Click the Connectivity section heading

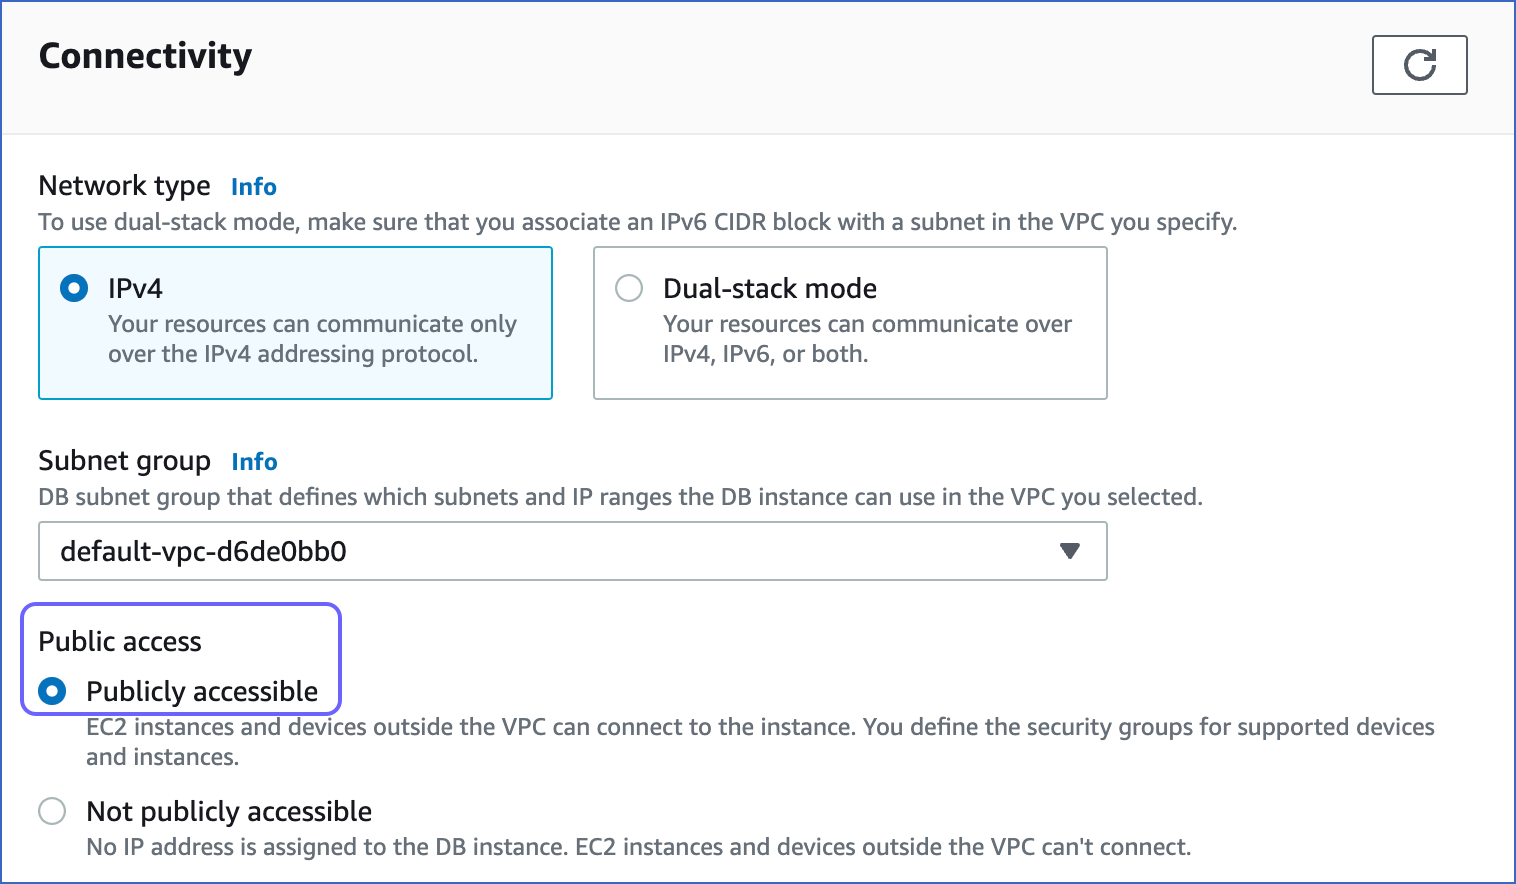click(145, 56)
